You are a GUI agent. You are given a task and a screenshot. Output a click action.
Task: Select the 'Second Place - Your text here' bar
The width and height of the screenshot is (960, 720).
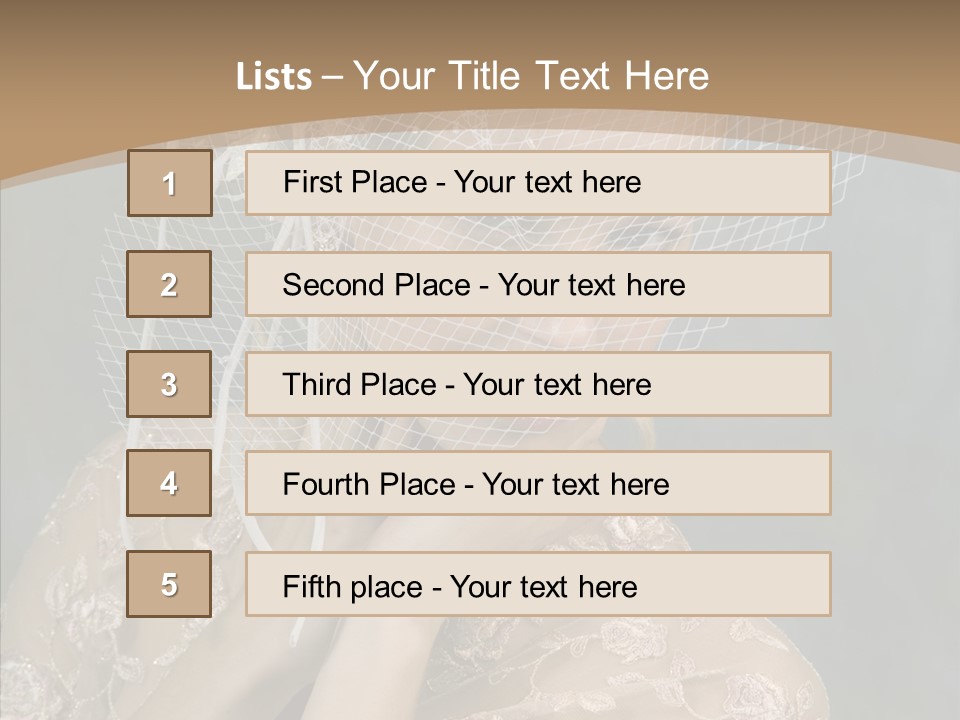tap(538, 284)
